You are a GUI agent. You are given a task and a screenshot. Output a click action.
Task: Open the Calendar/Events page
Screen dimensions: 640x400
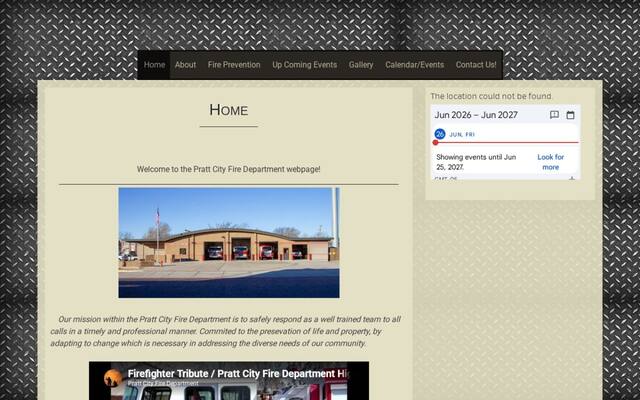414,65
